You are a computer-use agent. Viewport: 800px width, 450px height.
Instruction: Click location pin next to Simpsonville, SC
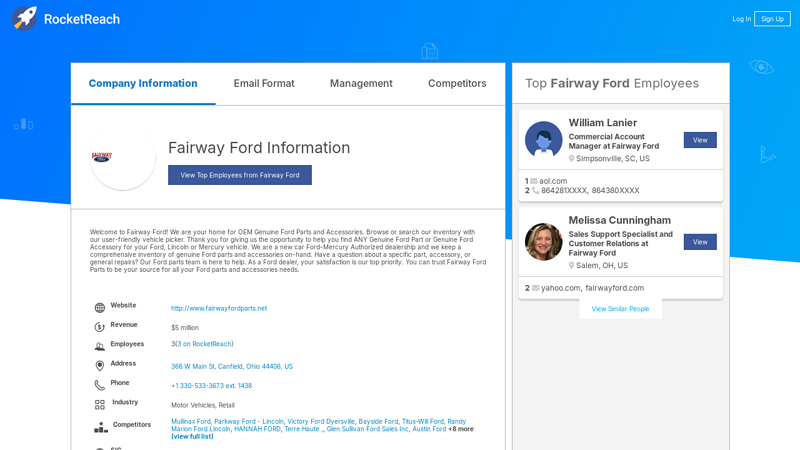(x=571, y=159)
